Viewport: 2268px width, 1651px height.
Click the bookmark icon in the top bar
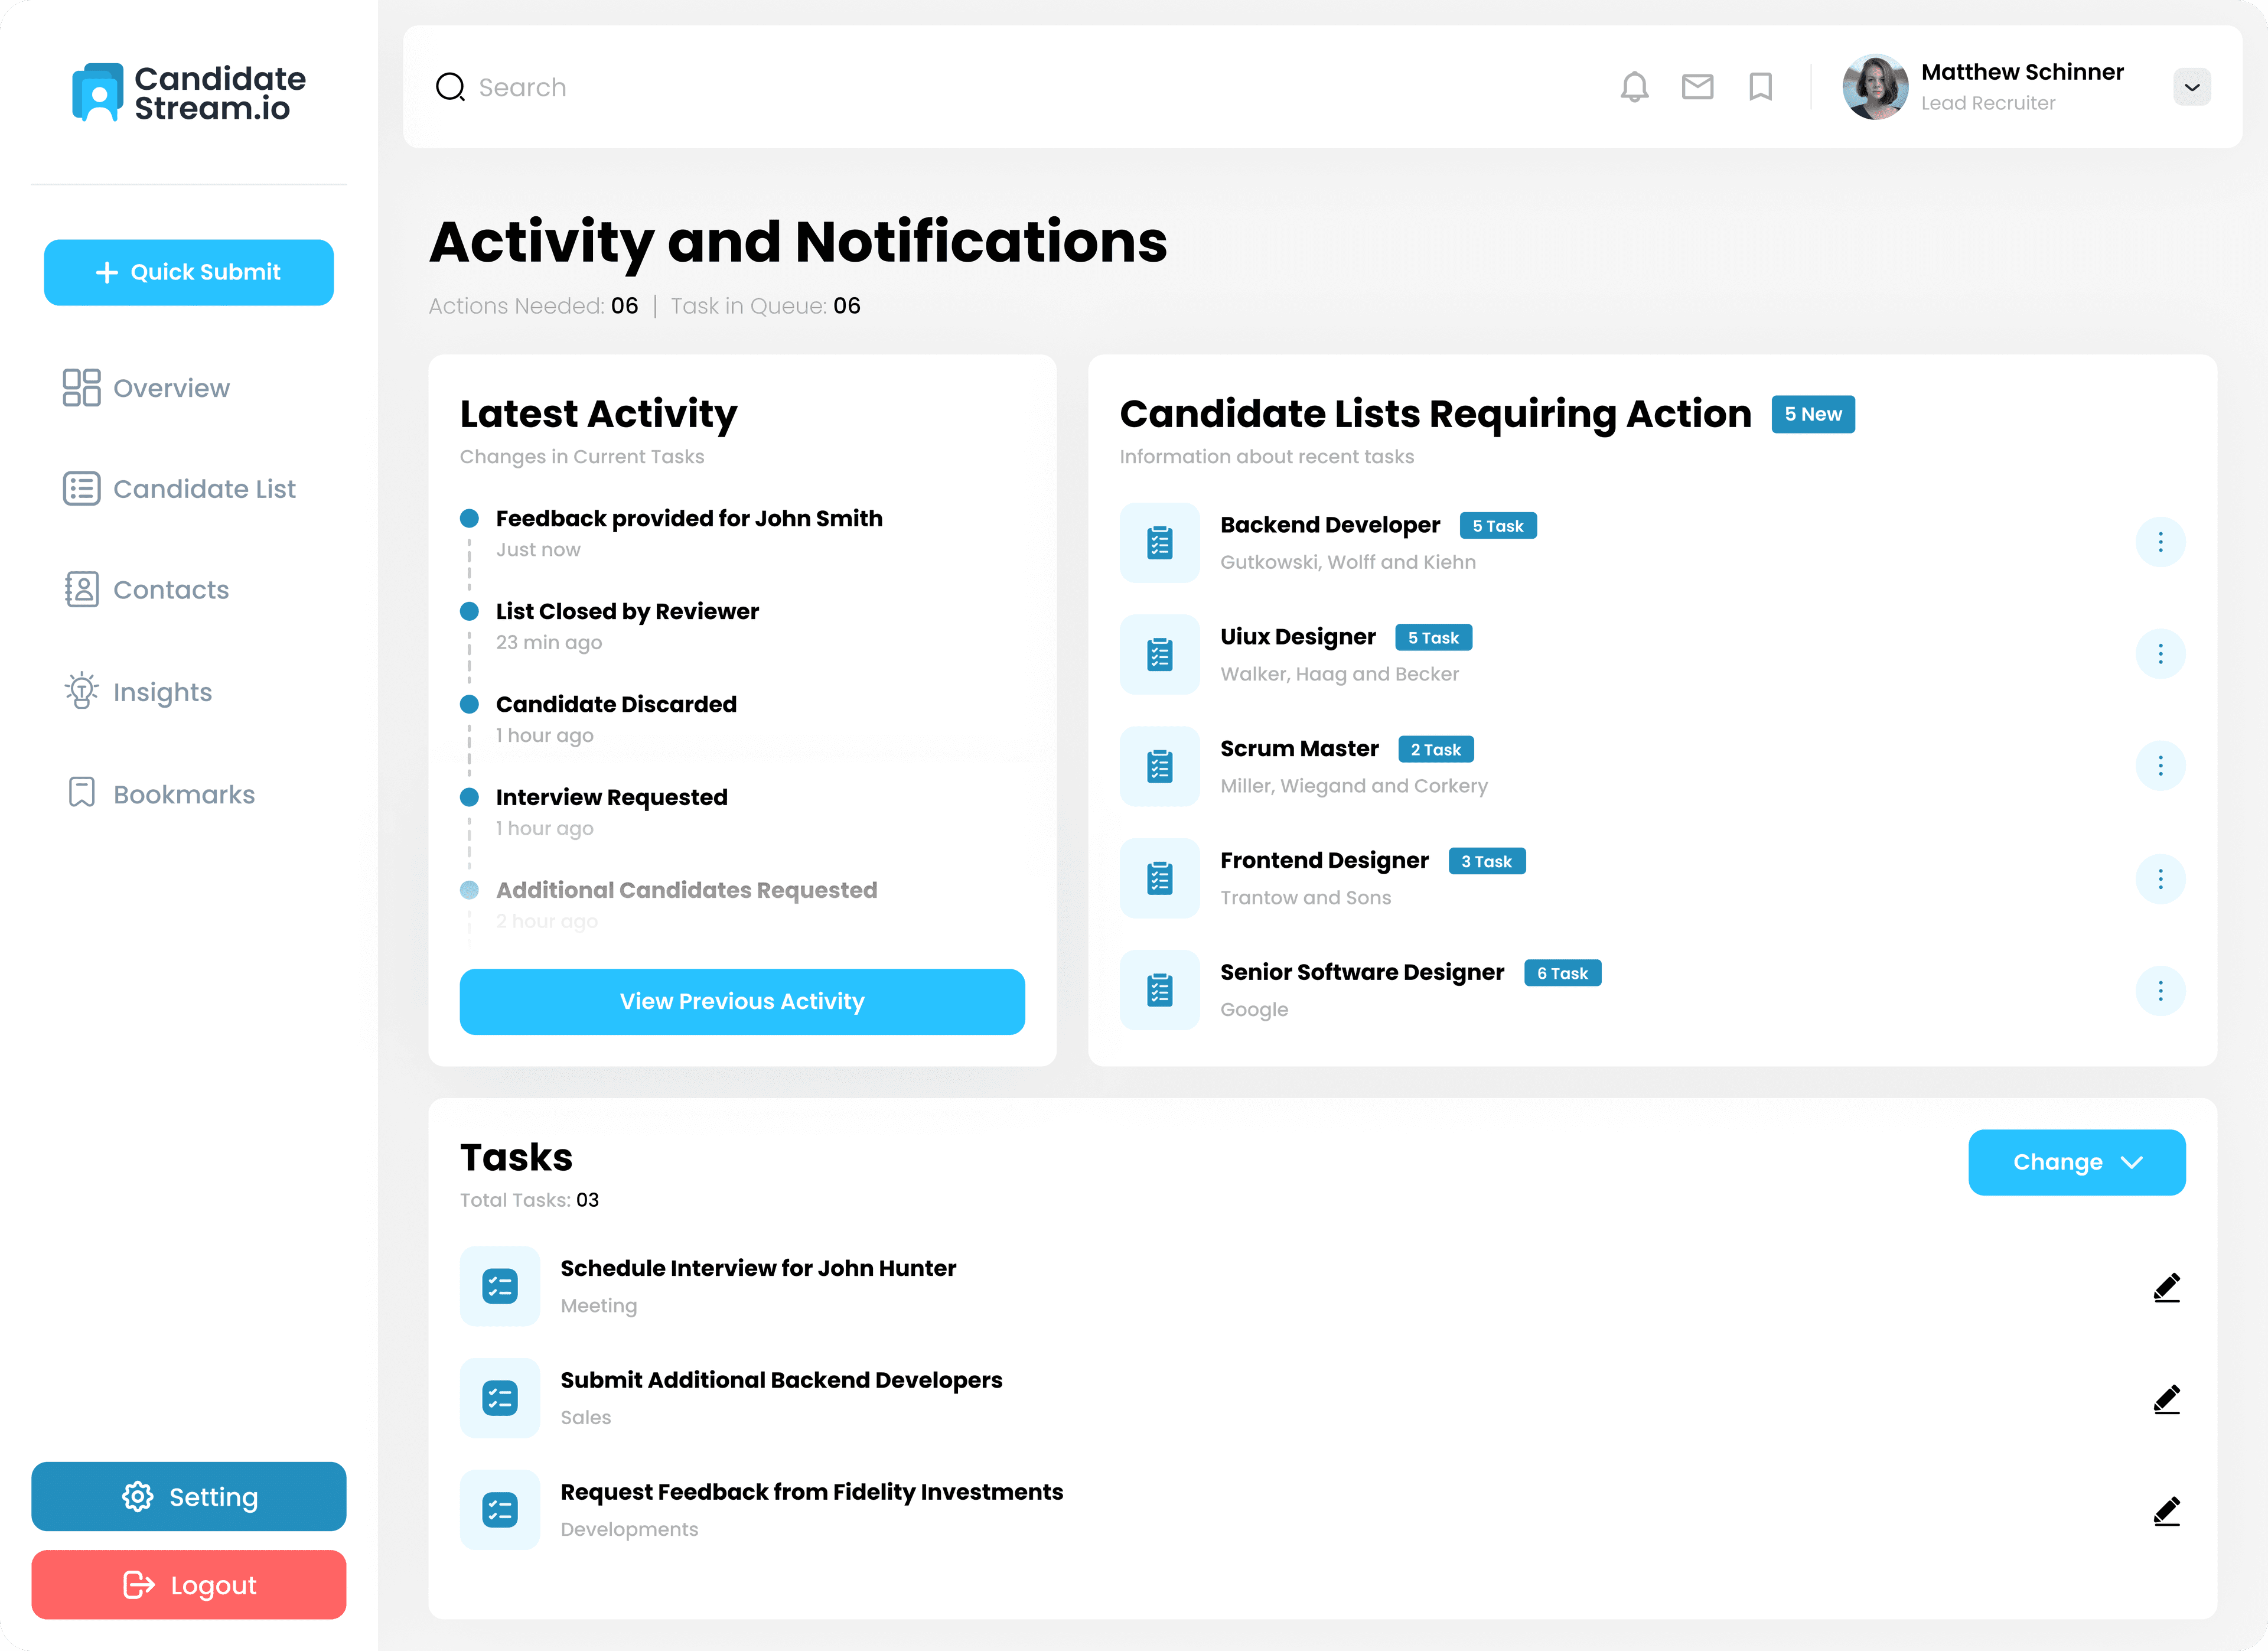(1761, 87)
